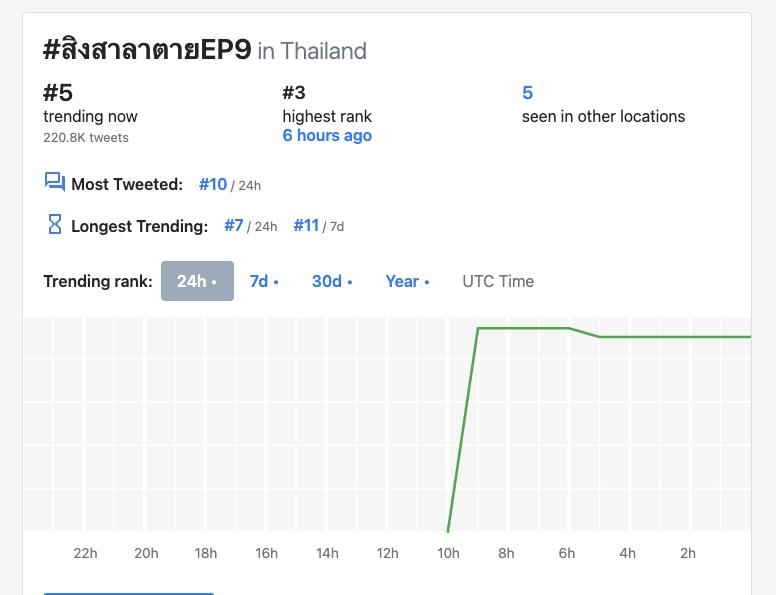Switch to the 30d trending rank tab

pyautogui.click(x=332, y=281)
